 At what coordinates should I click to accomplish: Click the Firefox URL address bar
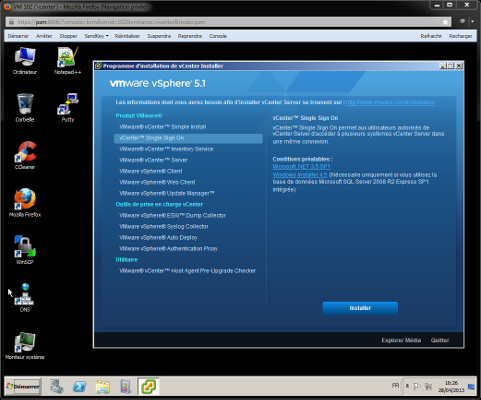pos(227,22)
